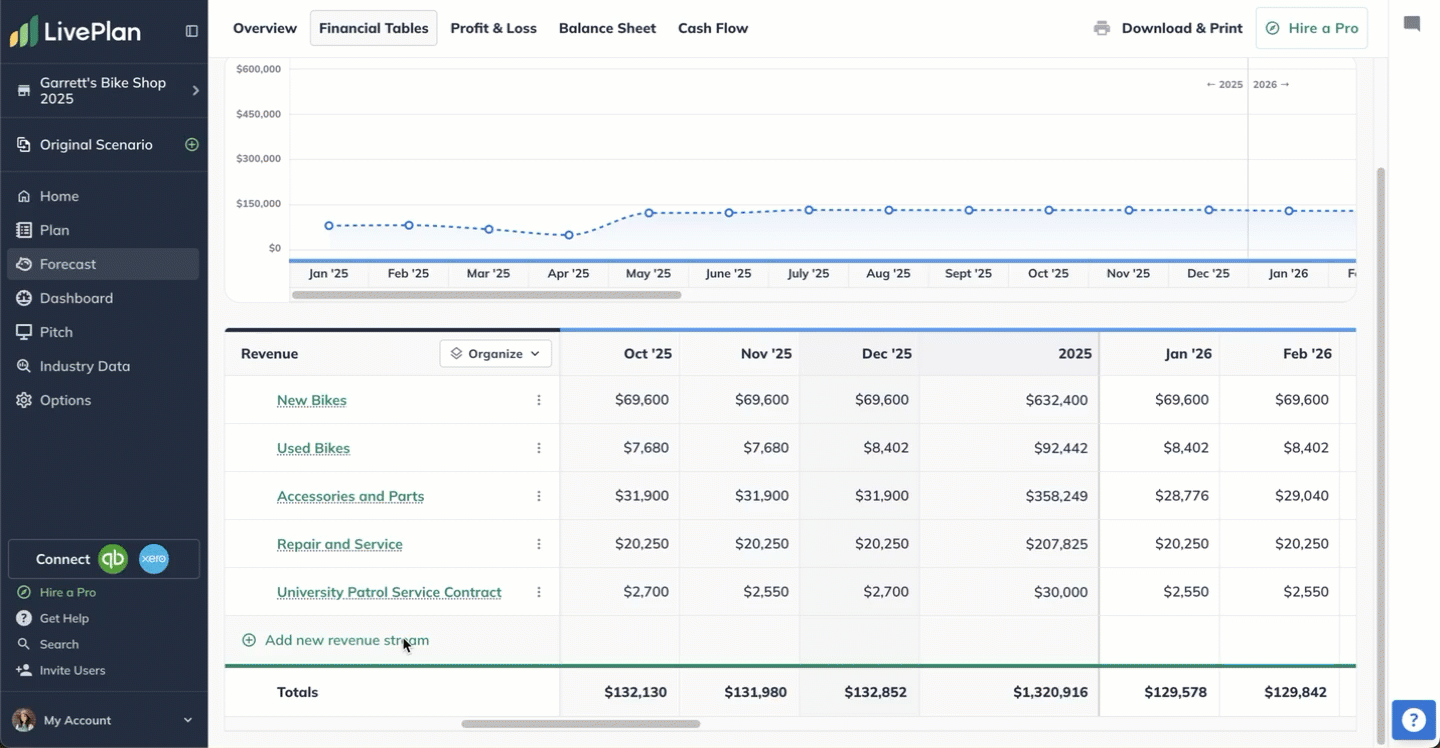This screenshot has height=748, width=1440.
Task: Add a new scenario with plus icon
Action: click(192, 145)
